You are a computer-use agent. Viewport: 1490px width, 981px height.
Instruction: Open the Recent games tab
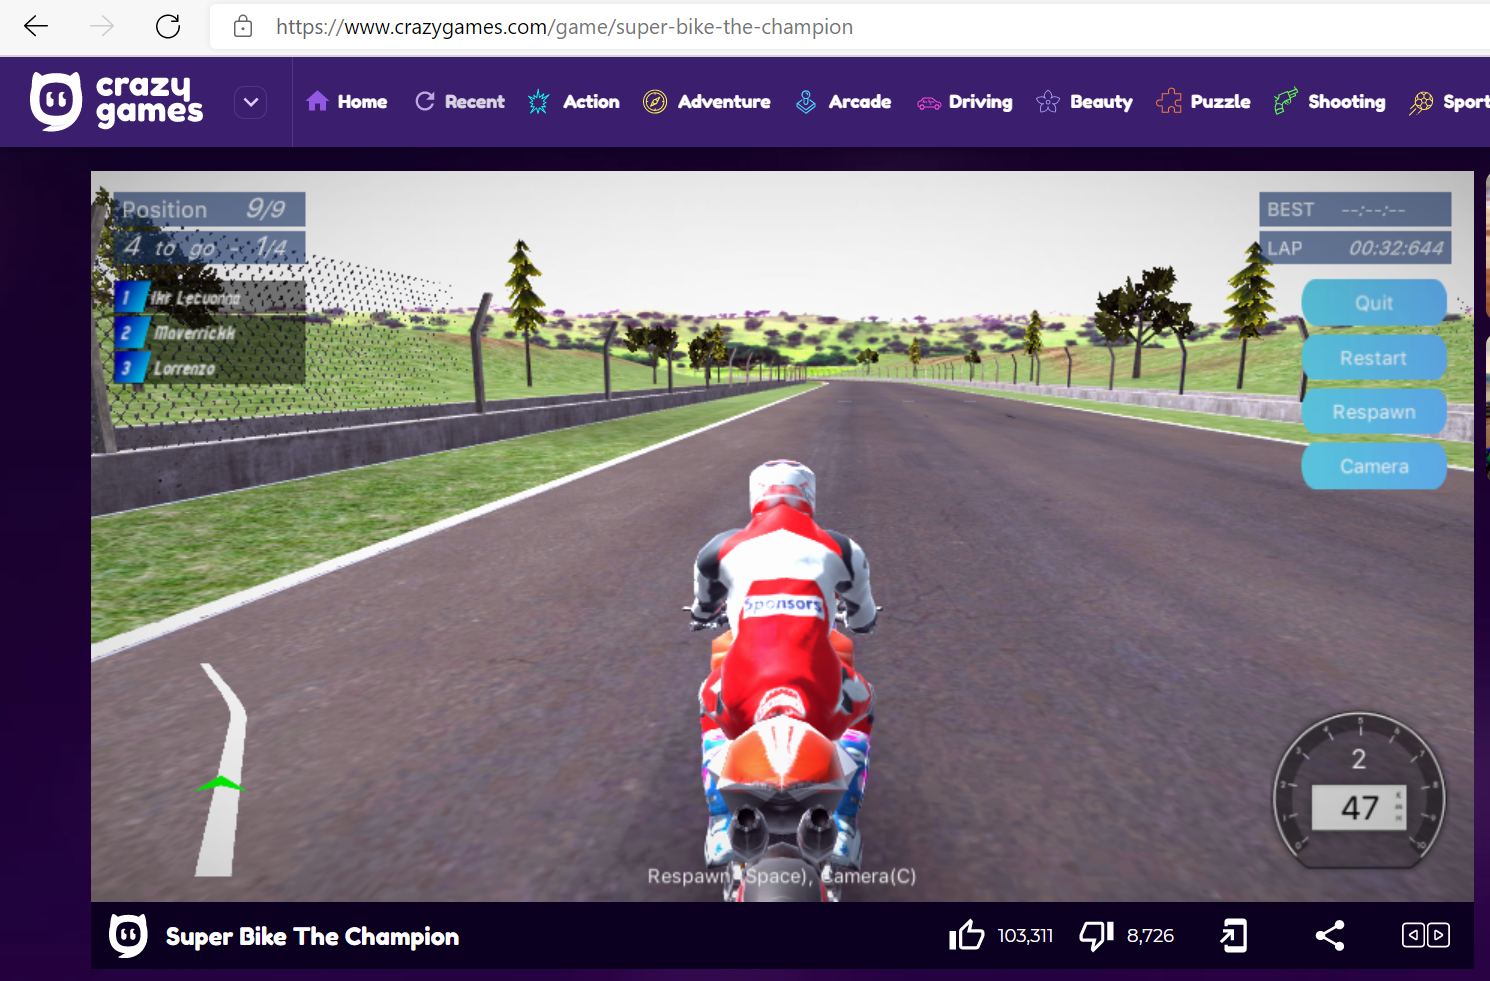pyautogui.click(x=460, y=101)
